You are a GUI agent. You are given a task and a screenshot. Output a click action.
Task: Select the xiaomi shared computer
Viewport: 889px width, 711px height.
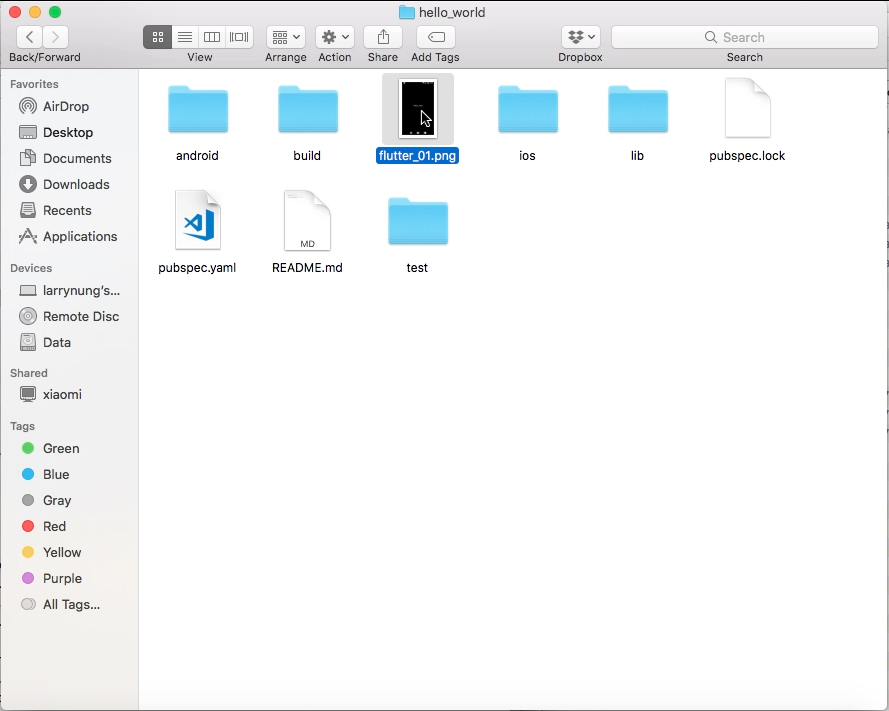click(69, 395)
